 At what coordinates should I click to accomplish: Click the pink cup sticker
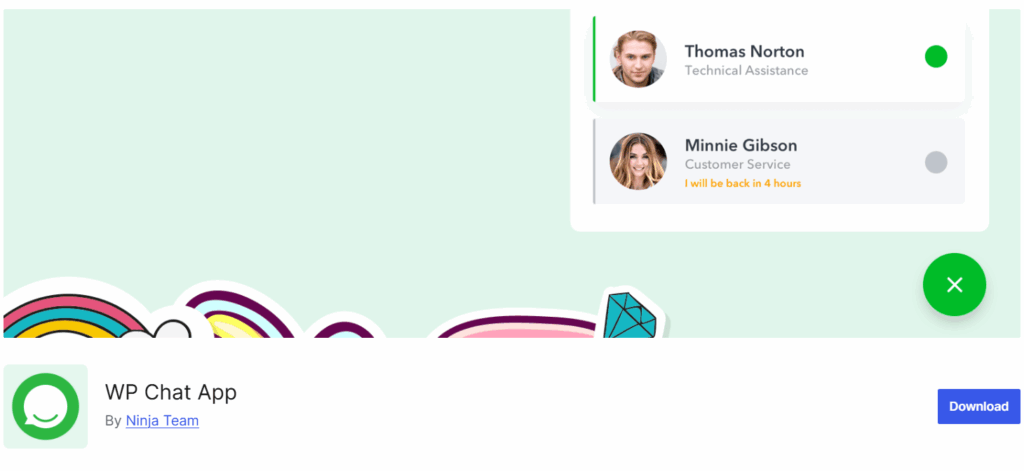click(x=516, y=327)
